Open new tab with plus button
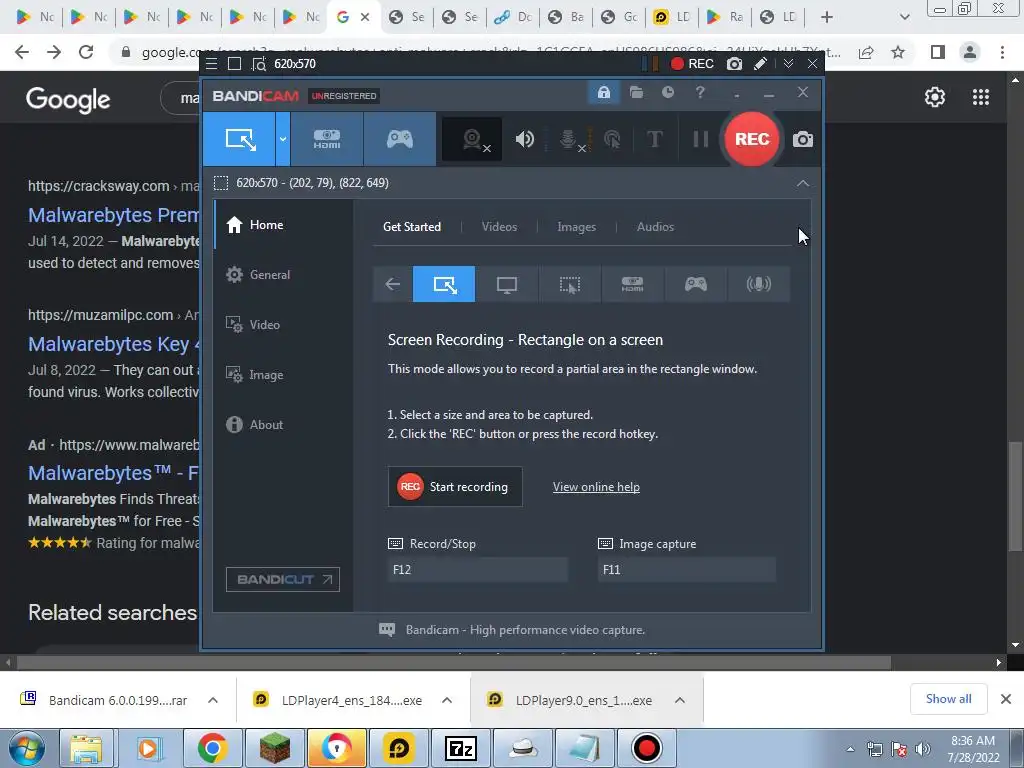1024x768 pixels. 827,17
